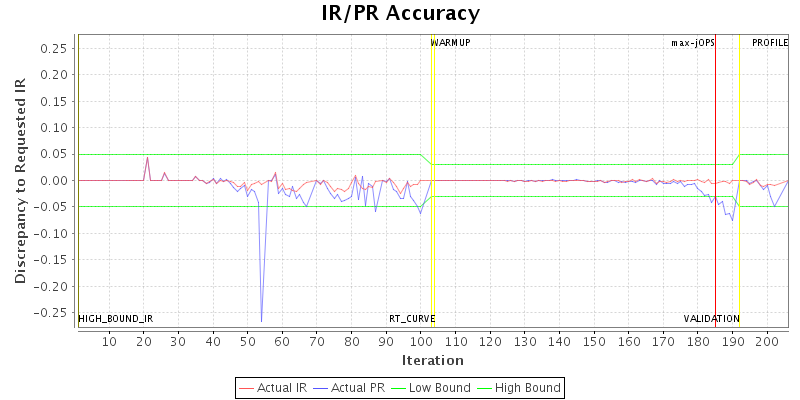Click the Actual IR legend entry

(x=285, y=387)
